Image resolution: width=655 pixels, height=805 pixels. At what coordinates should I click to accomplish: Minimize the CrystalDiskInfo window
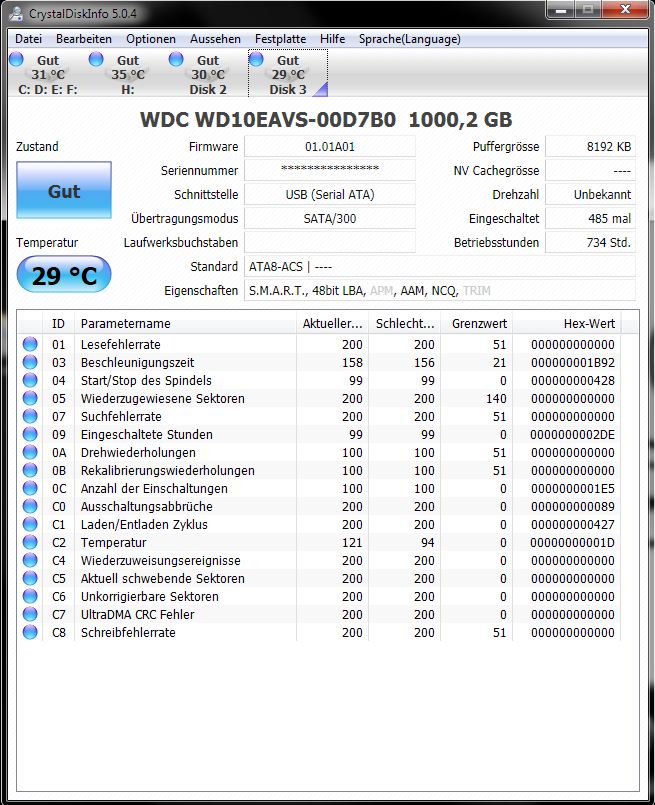pyautogui.click(x=561, y=10)
